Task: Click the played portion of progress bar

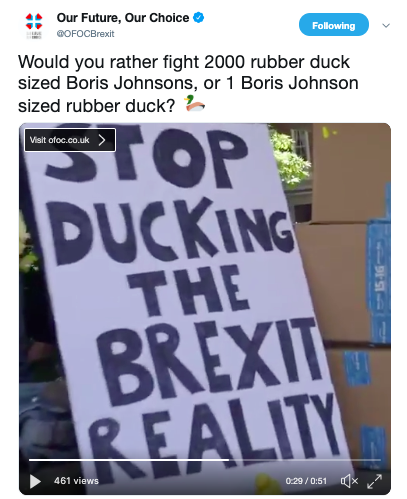Action: 129,460
